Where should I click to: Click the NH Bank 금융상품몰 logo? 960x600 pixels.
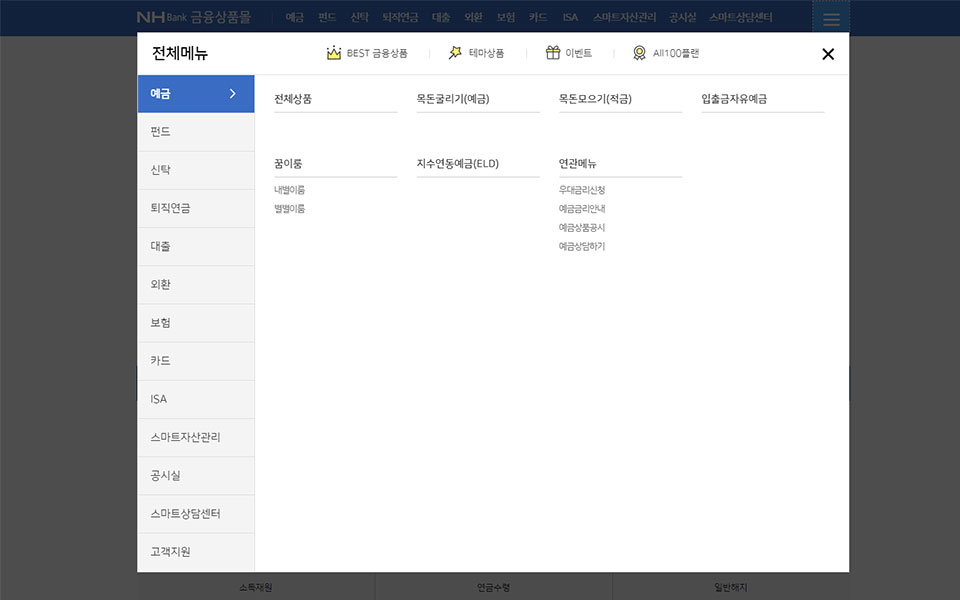(x=194, y=18)
